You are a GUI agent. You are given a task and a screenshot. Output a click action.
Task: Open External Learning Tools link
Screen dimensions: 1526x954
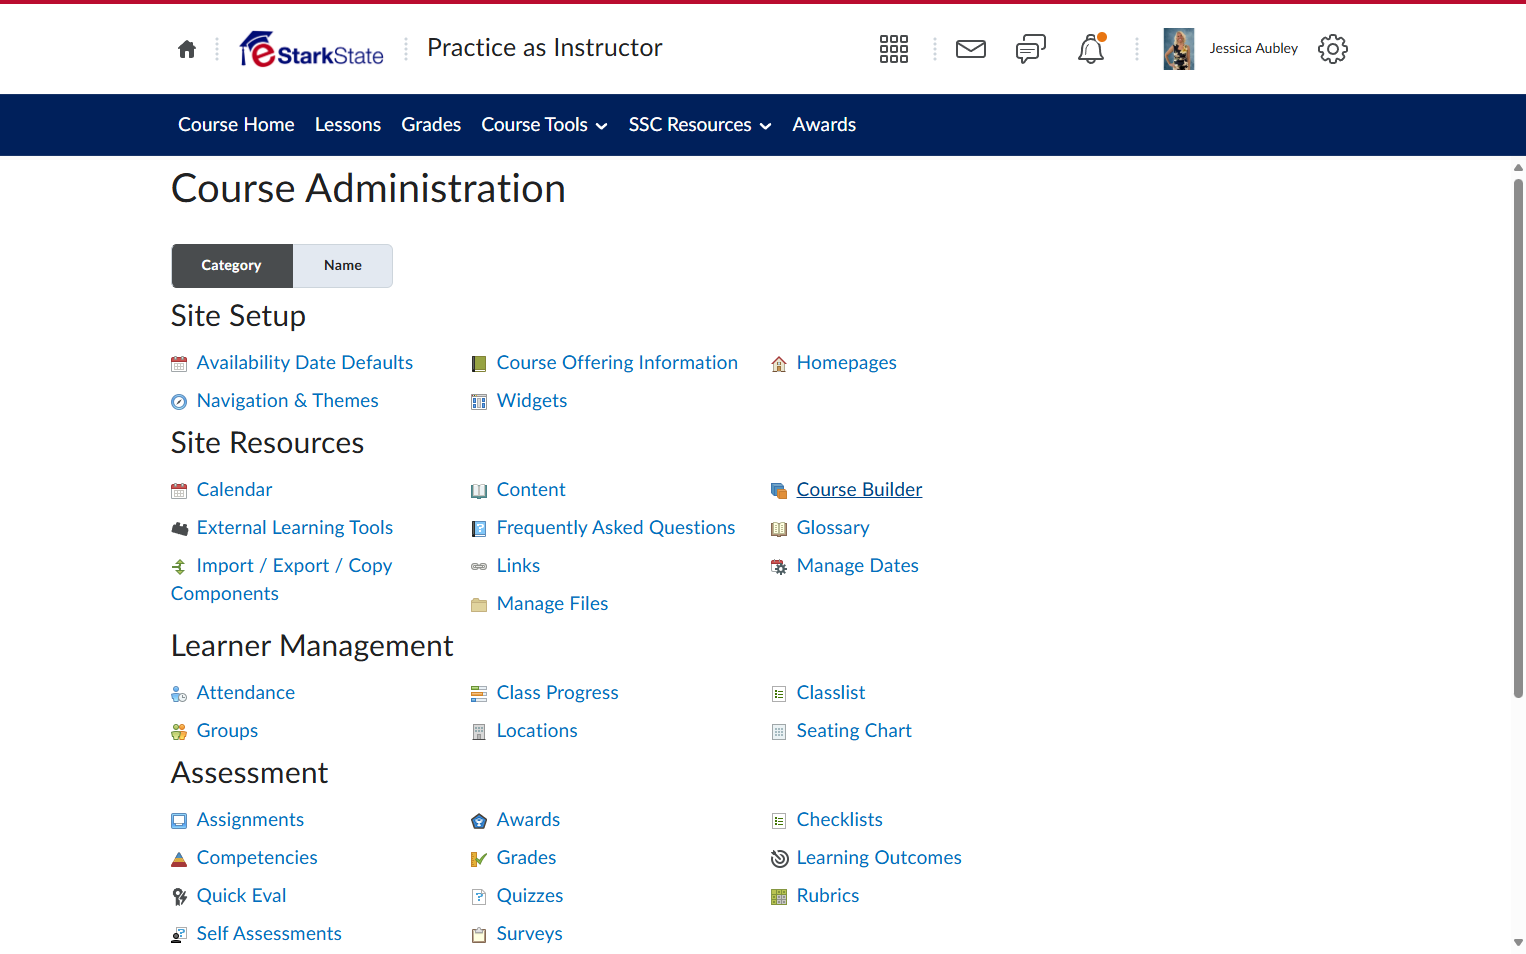tap(295, 528)
